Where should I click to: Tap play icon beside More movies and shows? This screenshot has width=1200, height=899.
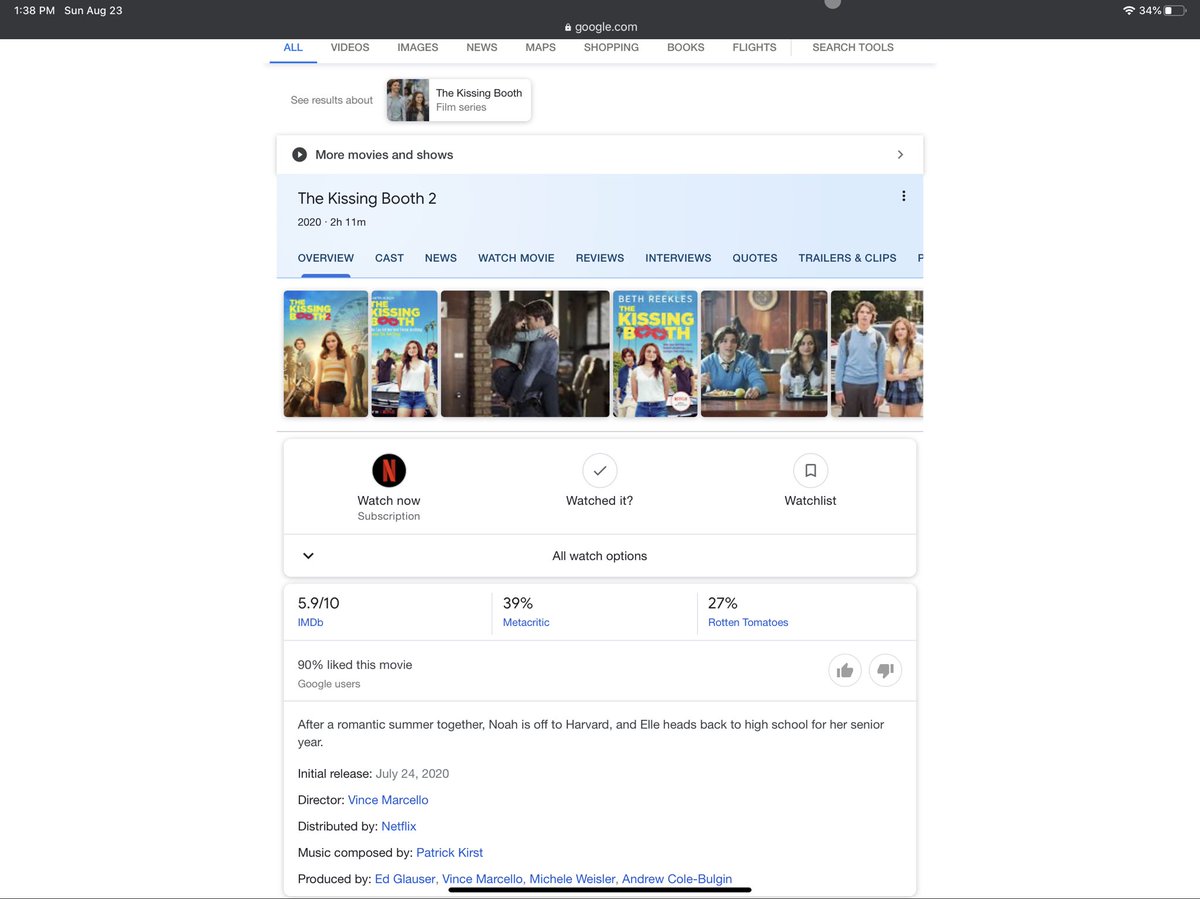pyautogui.click(x=299, y=155)
